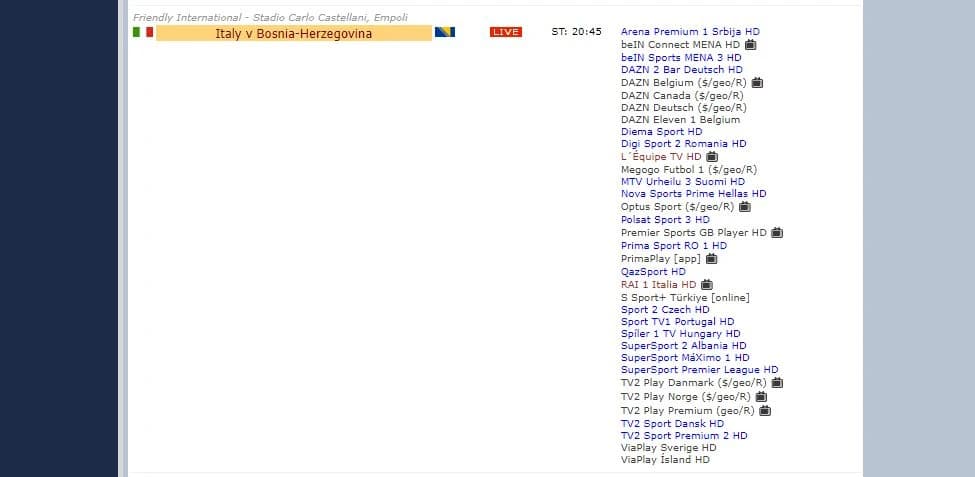The image size is (975, 477).
Task: Click Megogo Futbol 1 ($/geo/R) entry
Action: point(689,169)
